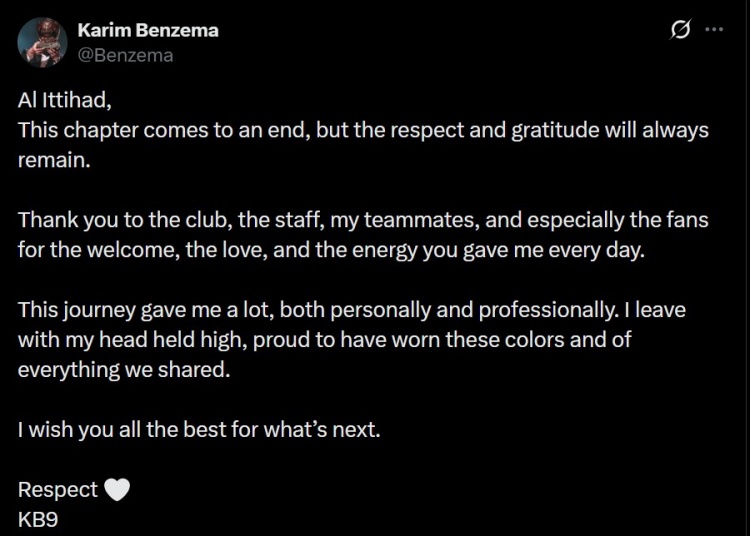Screen dimensions: 750x536
Task: Click 'I wish you all the best' line
Action: click(120, 431)
